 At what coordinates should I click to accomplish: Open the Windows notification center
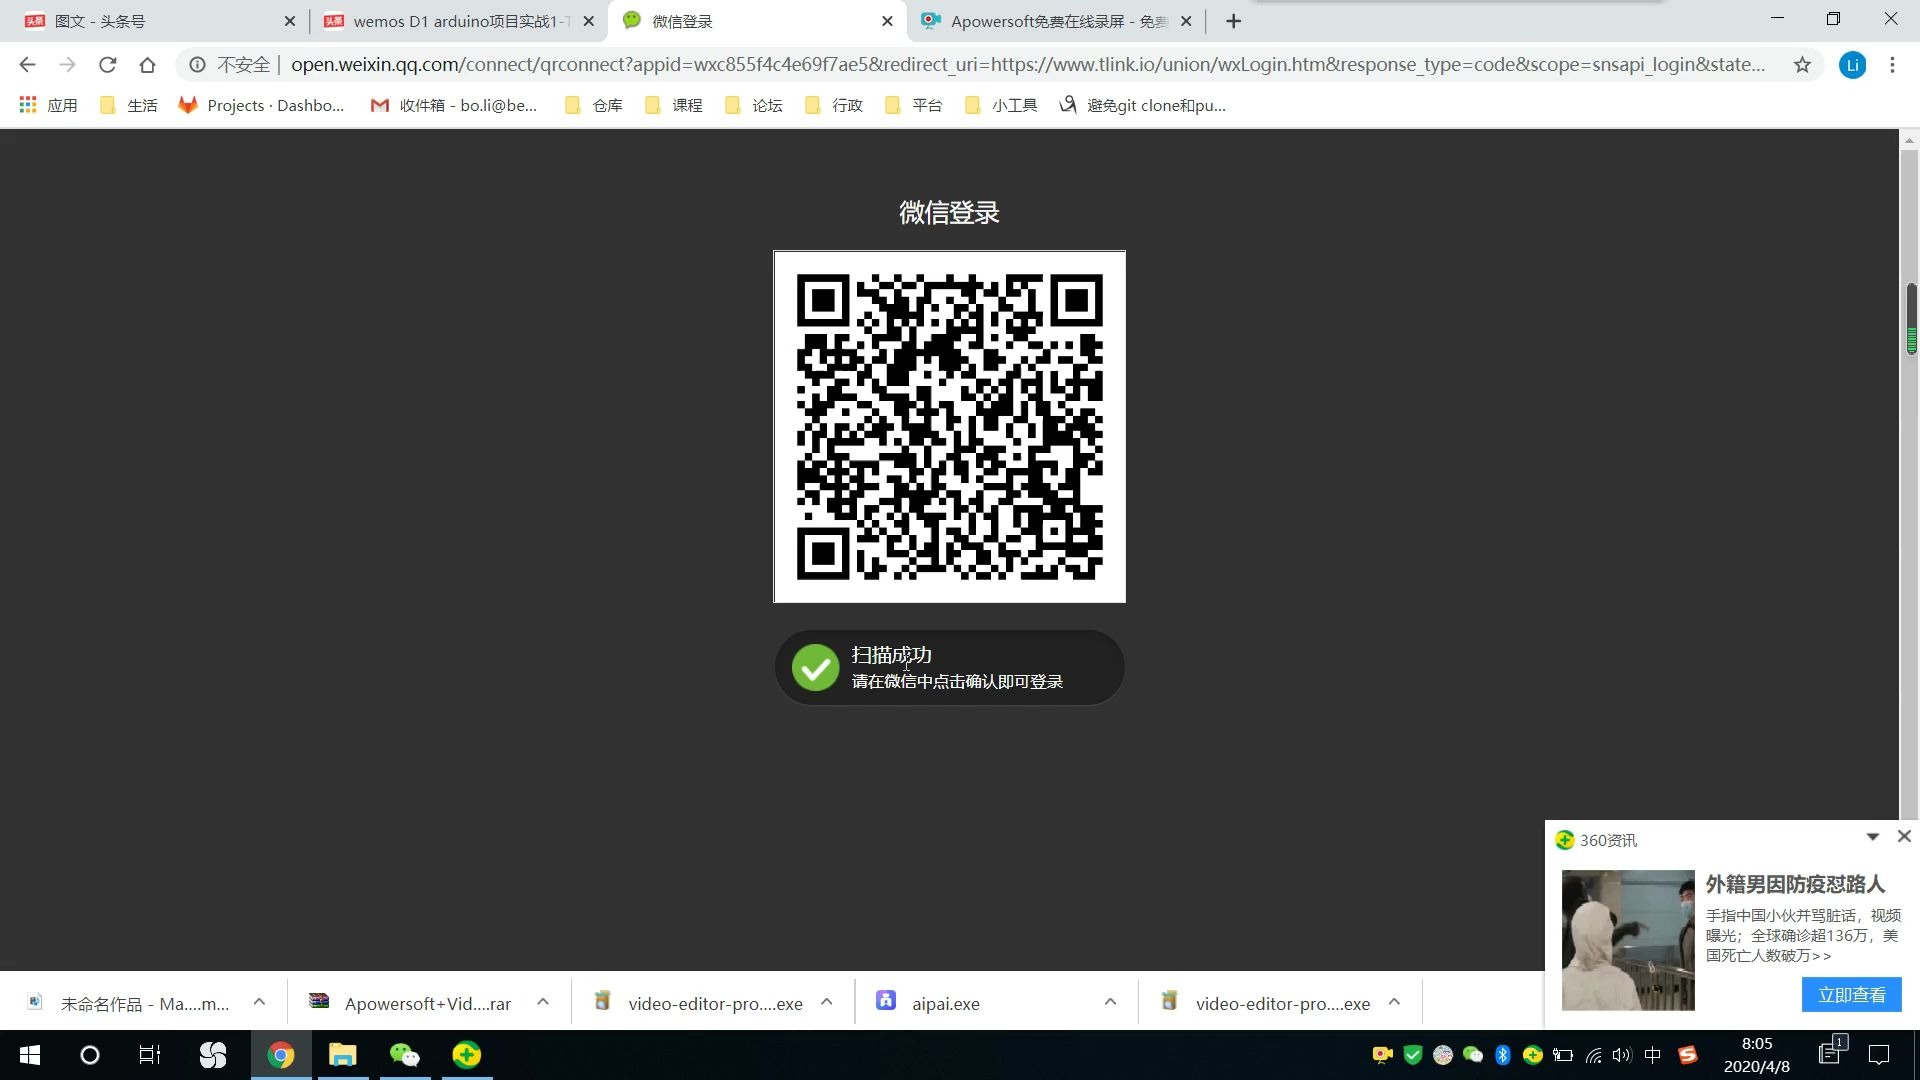point(1879,1055)
